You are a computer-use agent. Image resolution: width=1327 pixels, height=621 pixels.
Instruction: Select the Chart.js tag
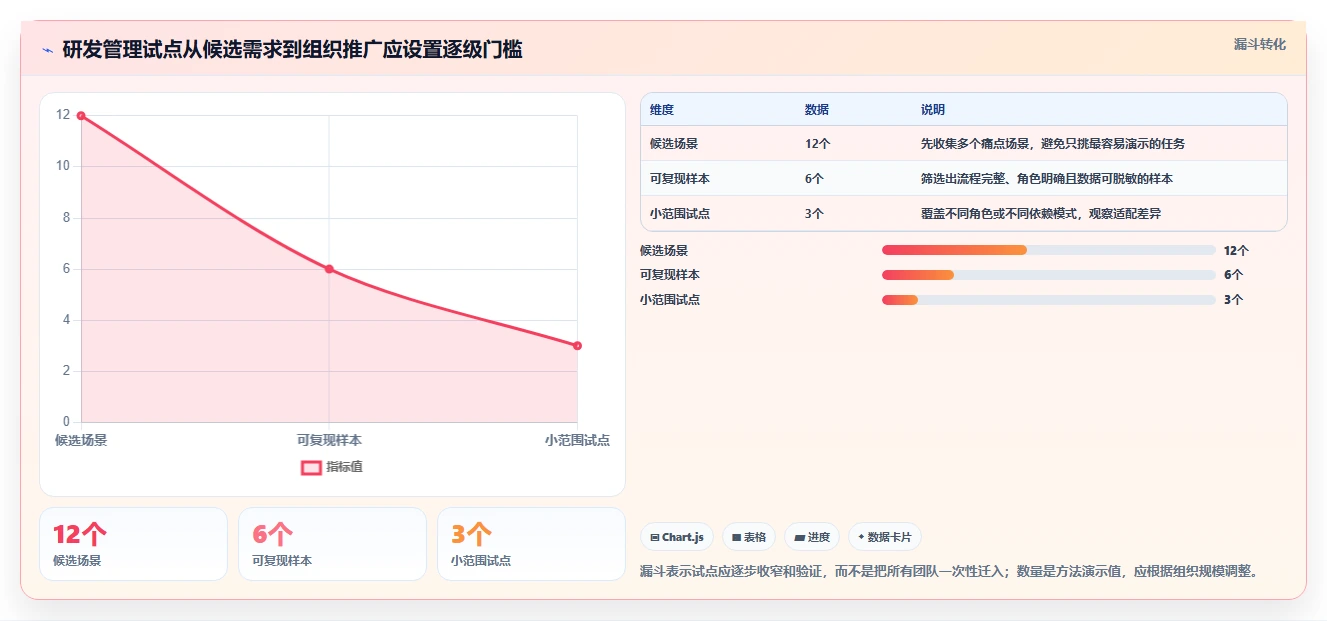676,537
